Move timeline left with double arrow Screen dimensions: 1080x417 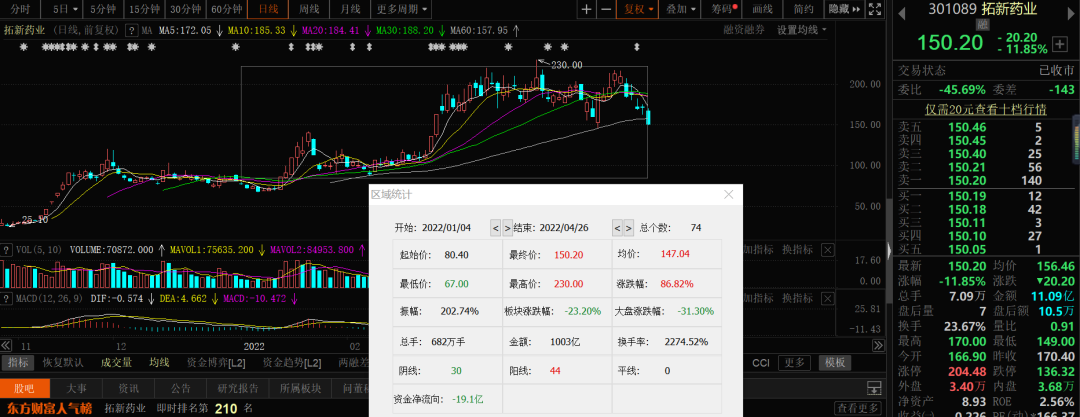[x=6, y=345]
